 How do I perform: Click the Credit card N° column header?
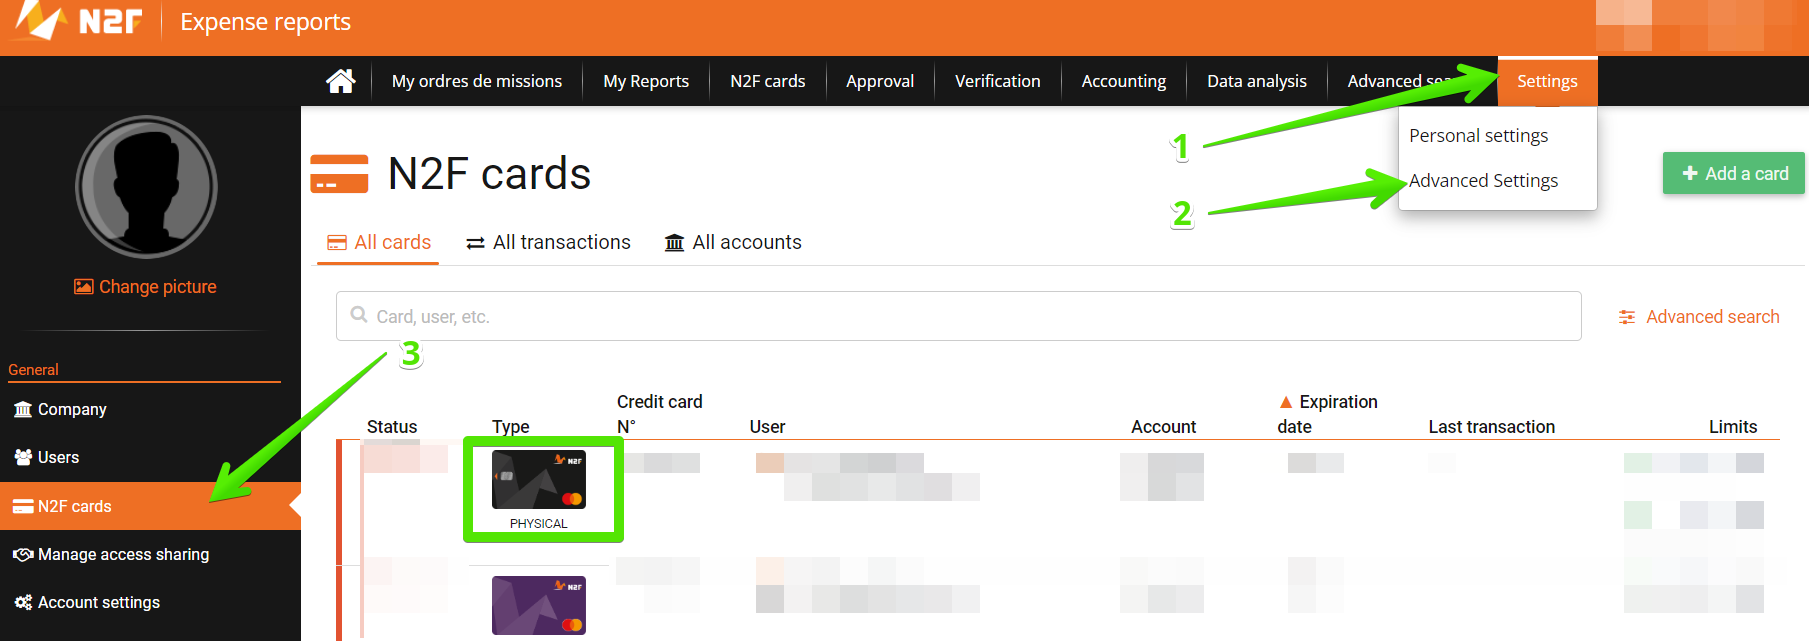659,414
